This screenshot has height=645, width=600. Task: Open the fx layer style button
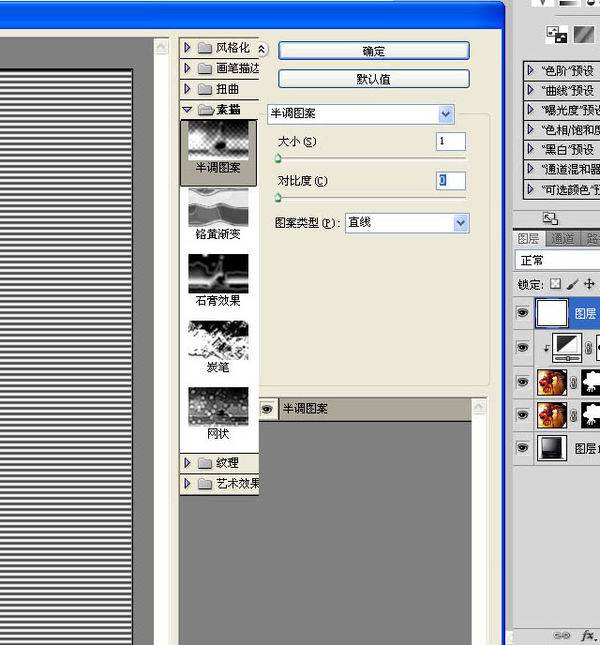tap(588, 636)
